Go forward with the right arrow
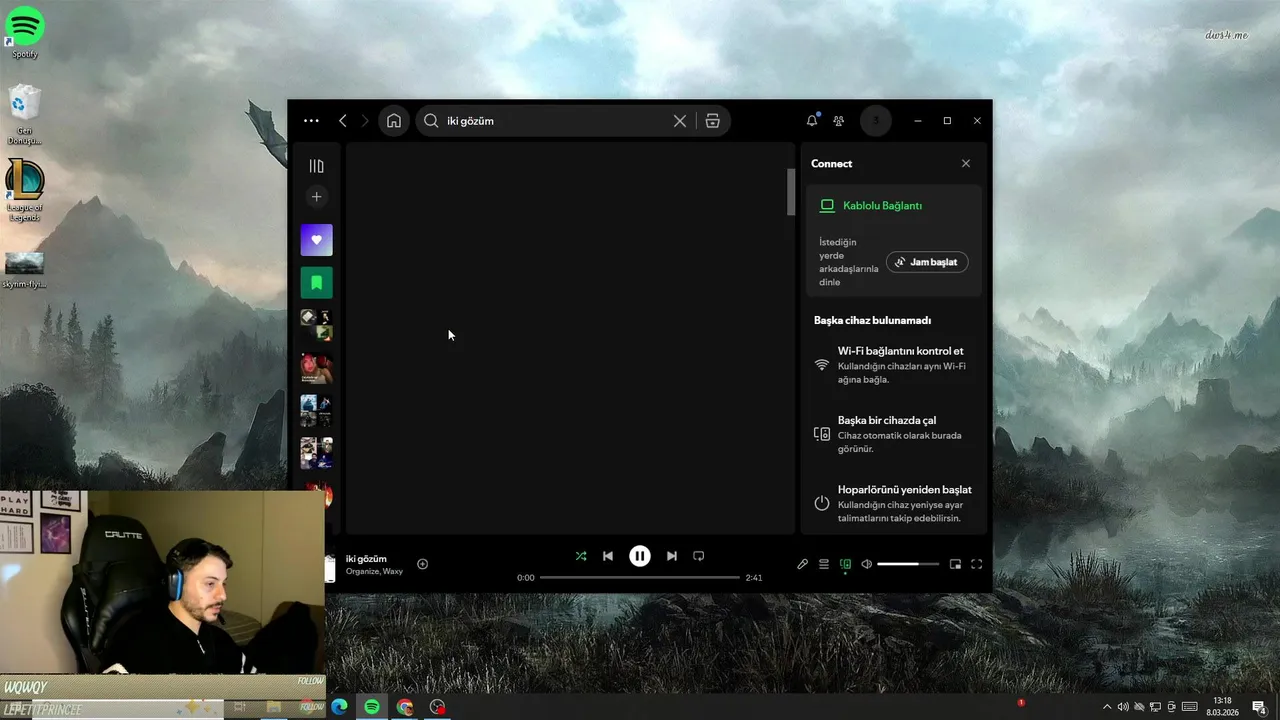The width and height of the screenshot is (1280, 720). click(365, 121)
